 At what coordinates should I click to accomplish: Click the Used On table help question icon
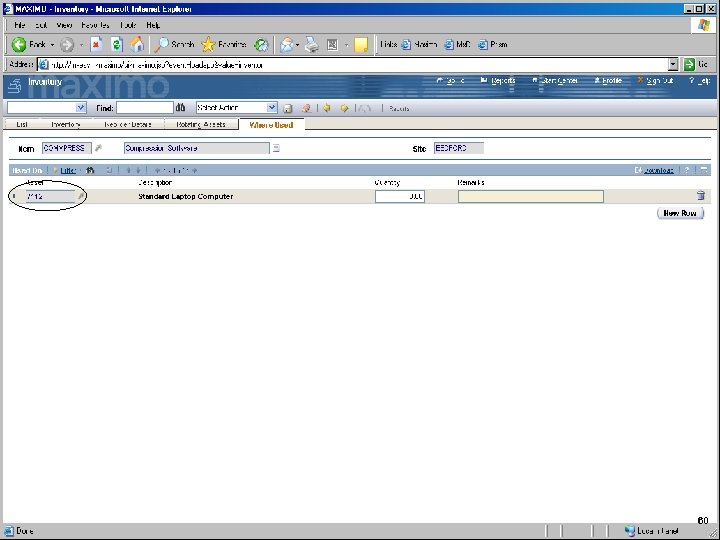(x=686, y=170)
